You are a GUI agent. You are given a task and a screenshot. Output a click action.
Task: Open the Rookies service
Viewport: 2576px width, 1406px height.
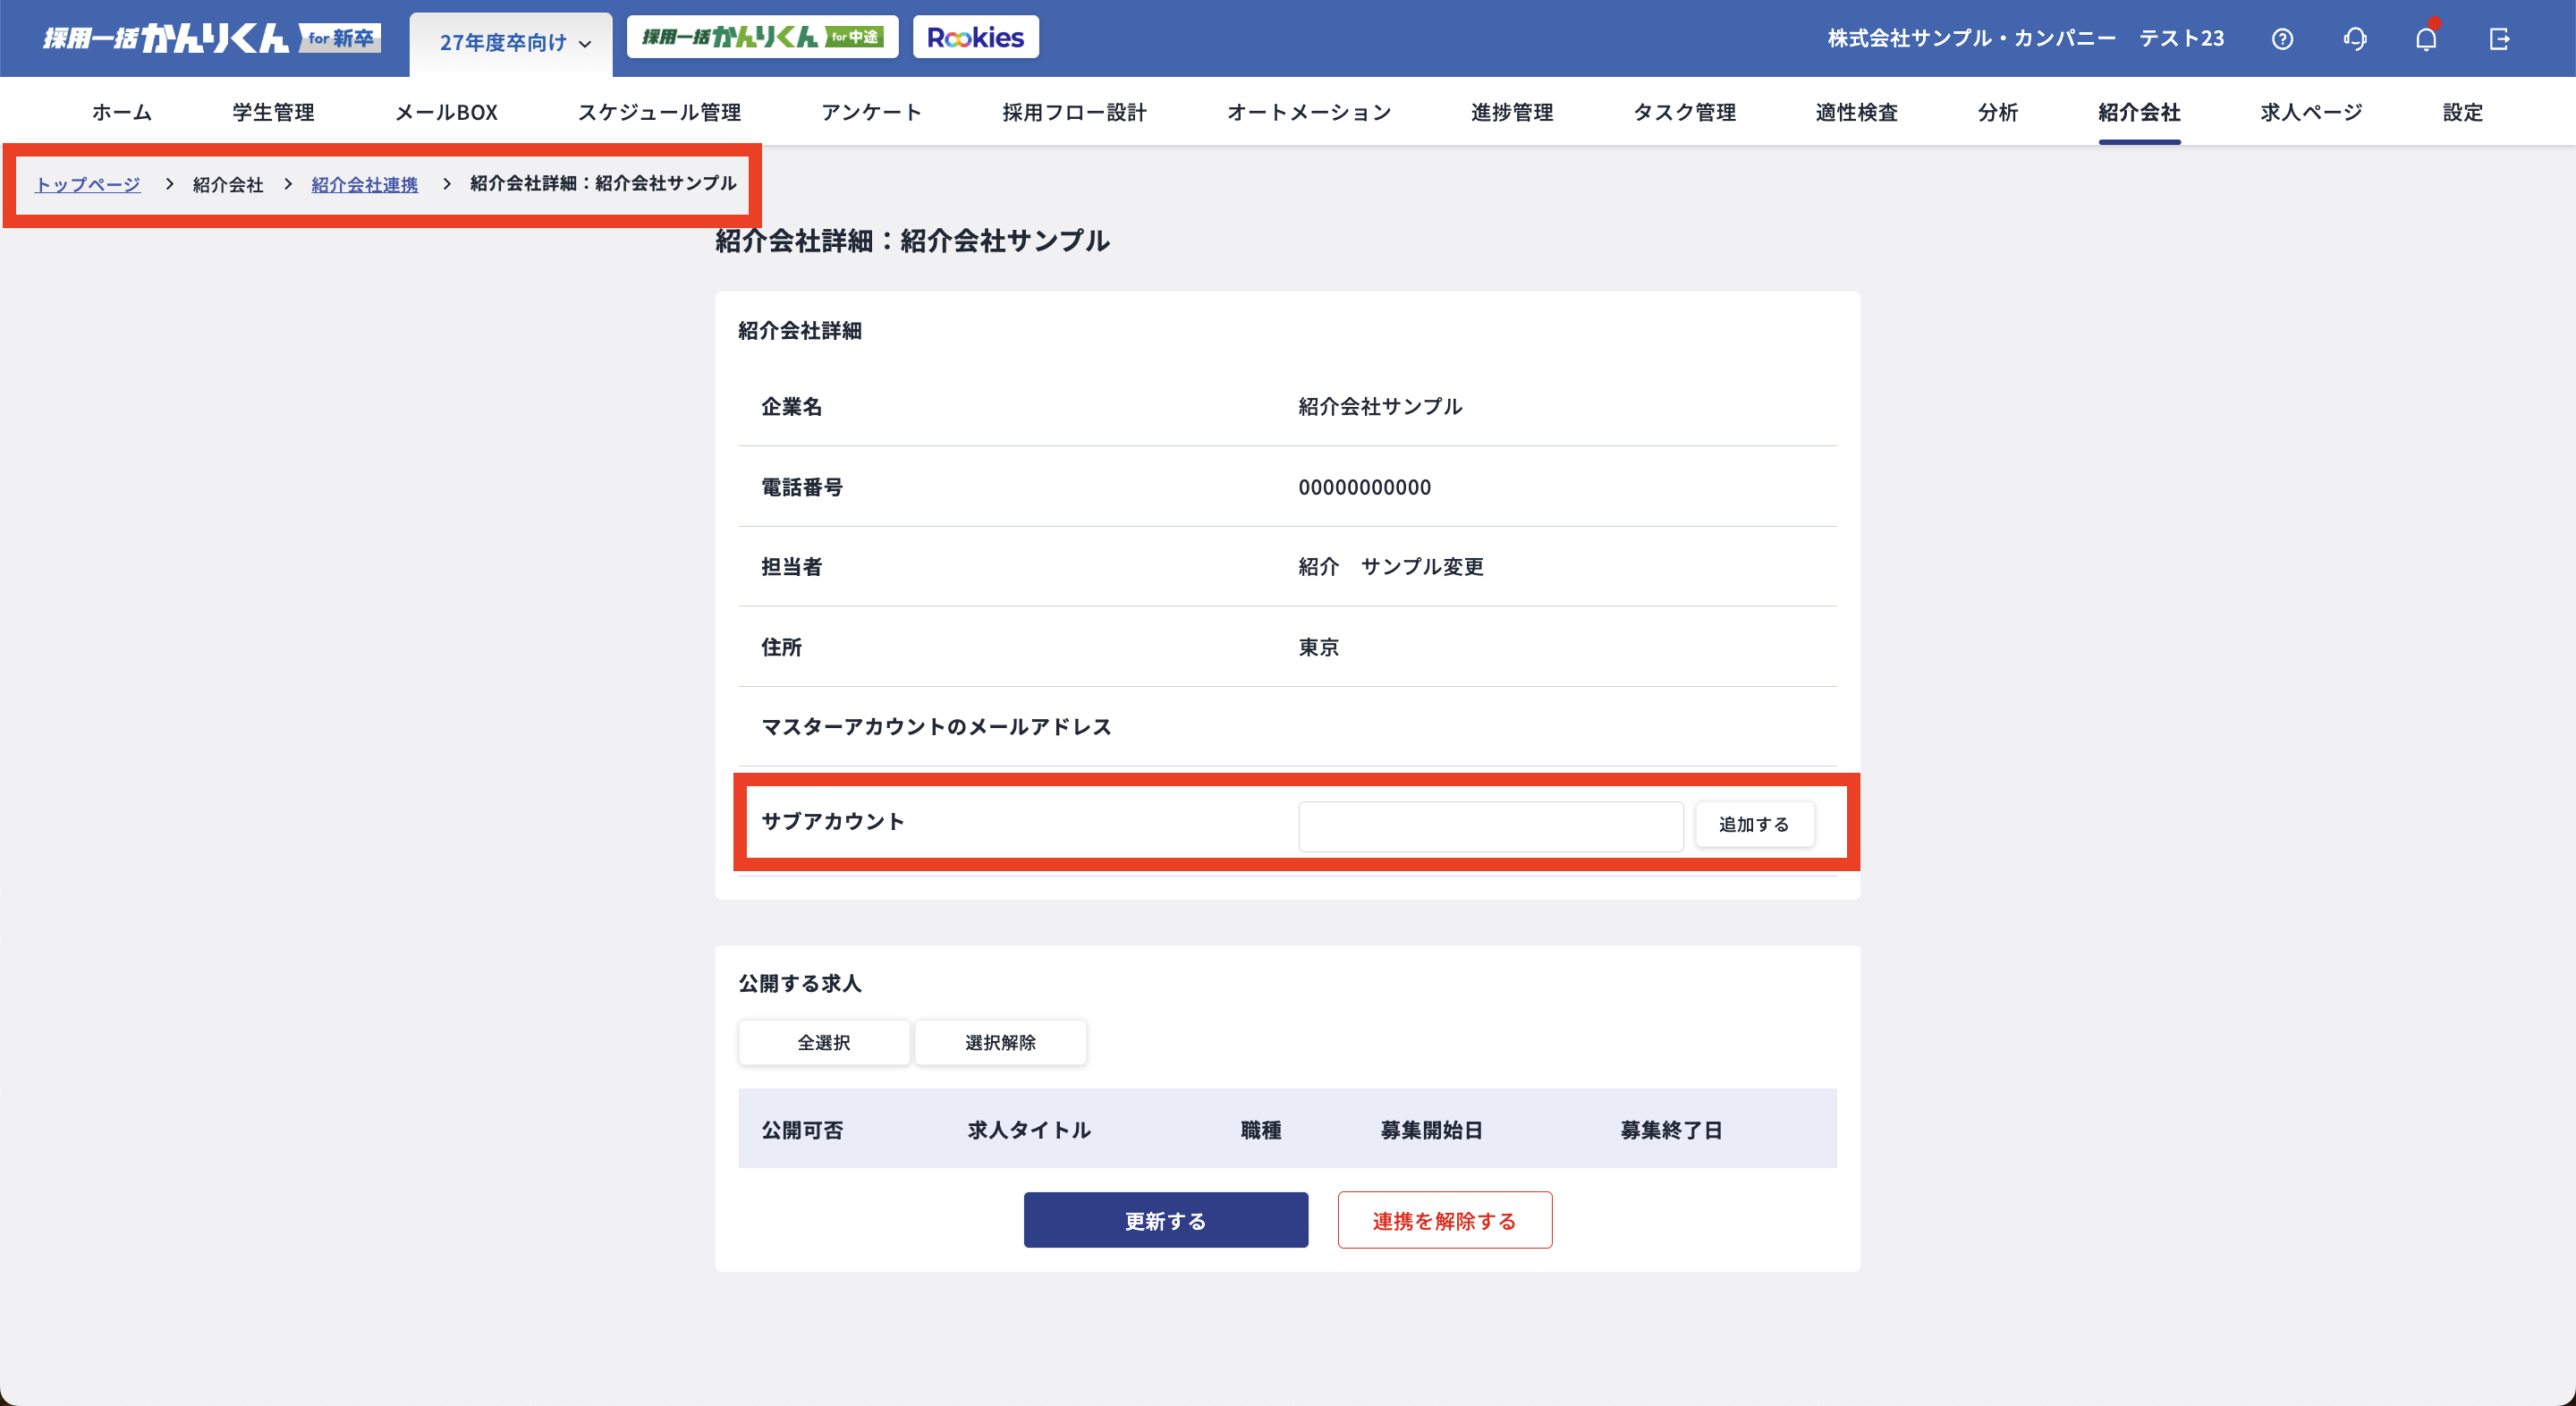tap(975, 36)
